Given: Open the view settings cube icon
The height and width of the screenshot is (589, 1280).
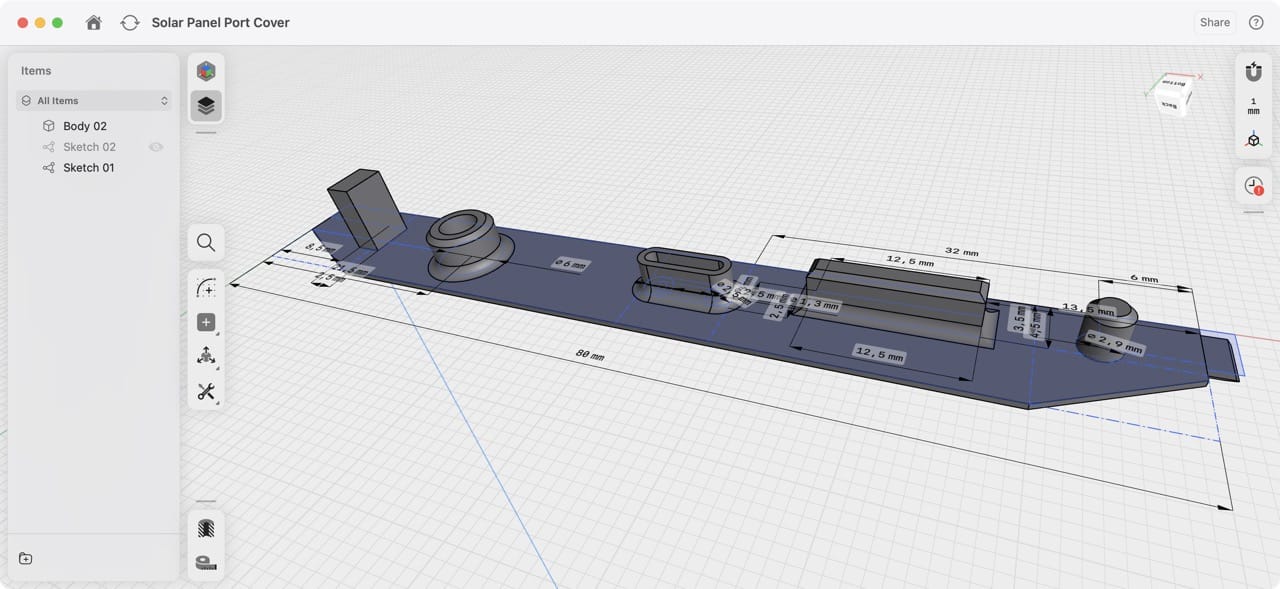Looking at the screenshot, I should pyautogui.click(x=1253, y=140).
